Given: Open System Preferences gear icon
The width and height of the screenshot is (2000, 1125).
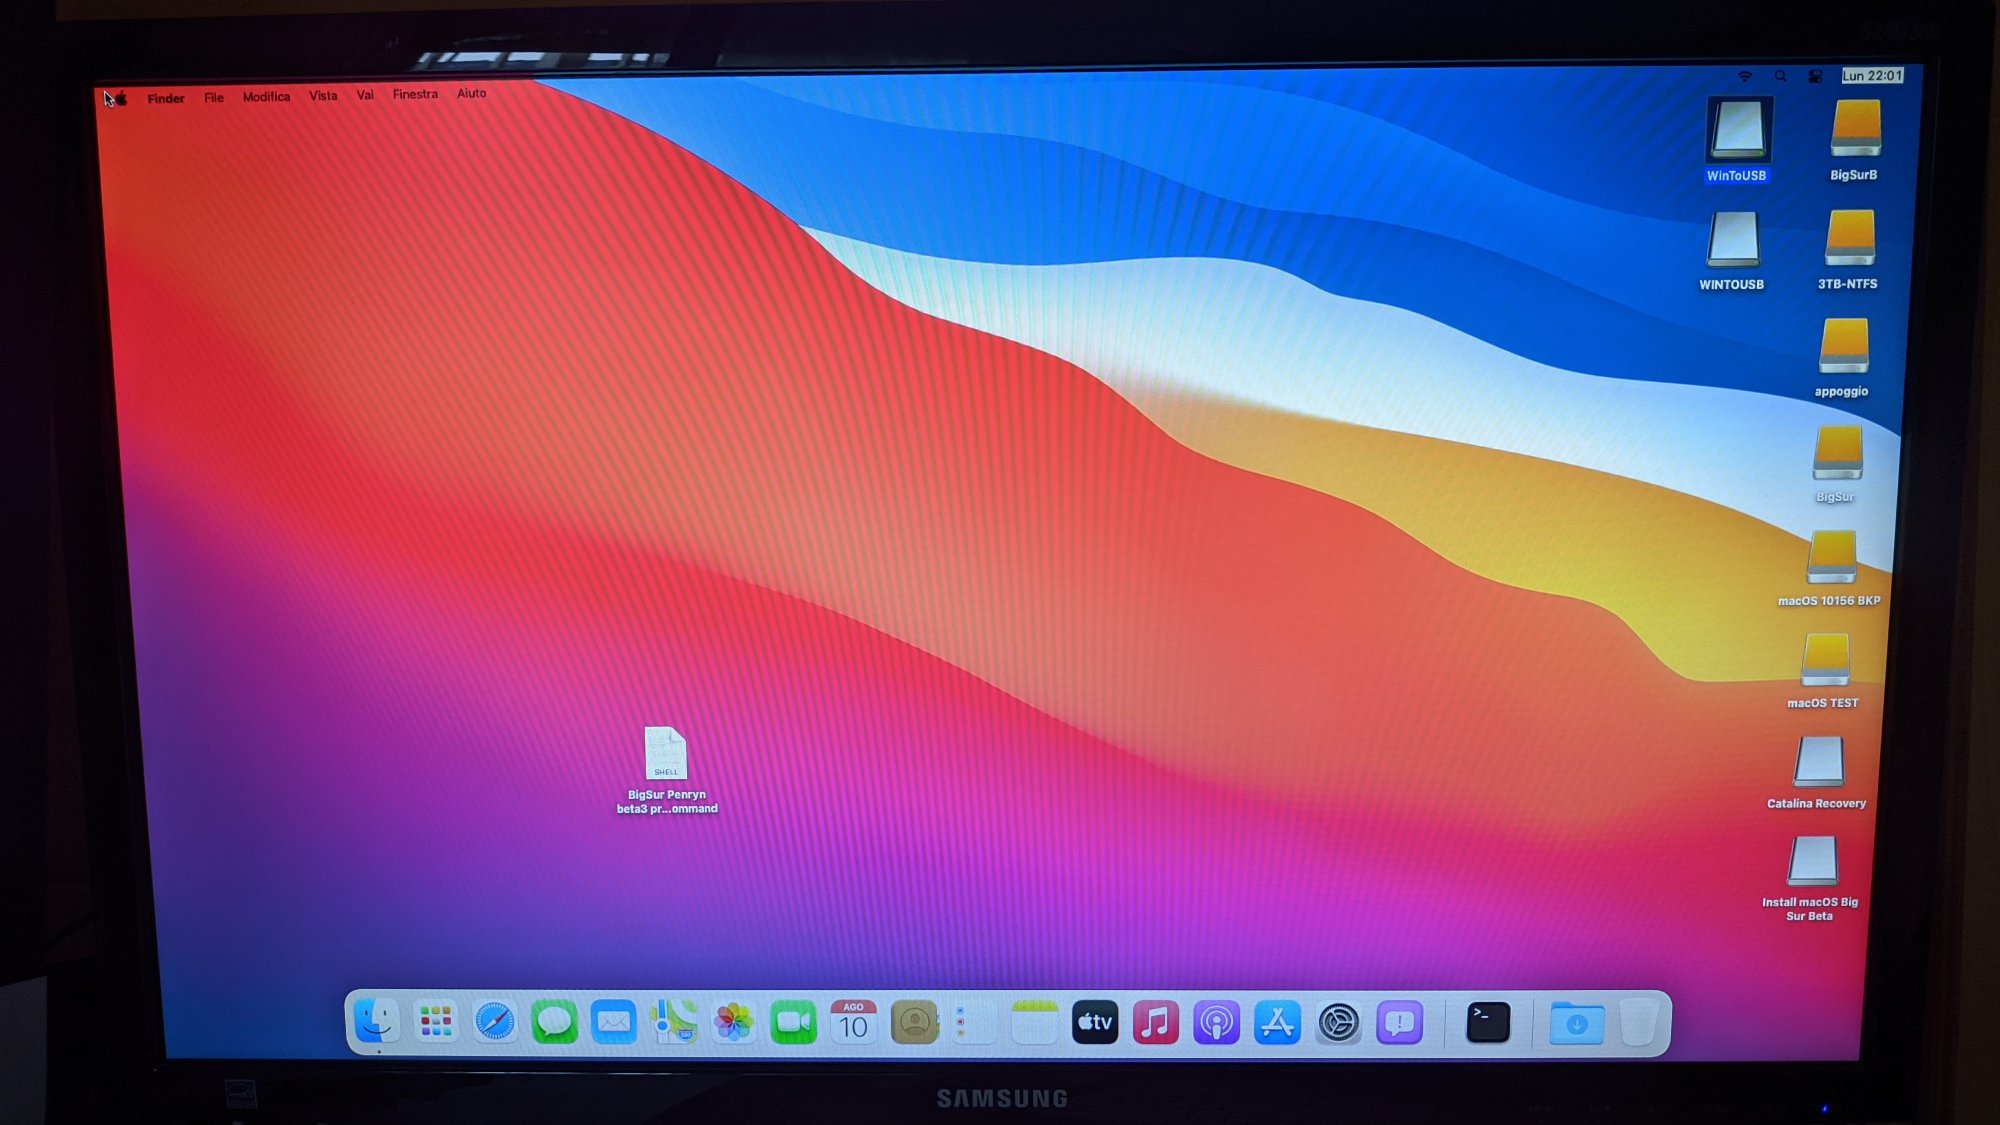Looking at the screenshot, I should 1338,1023.
